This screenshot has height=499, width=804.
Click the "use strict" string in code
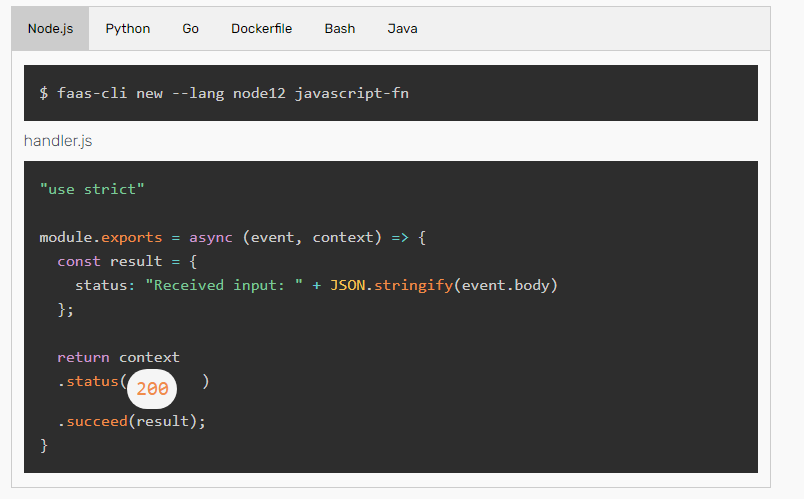[x=92, y=189]
